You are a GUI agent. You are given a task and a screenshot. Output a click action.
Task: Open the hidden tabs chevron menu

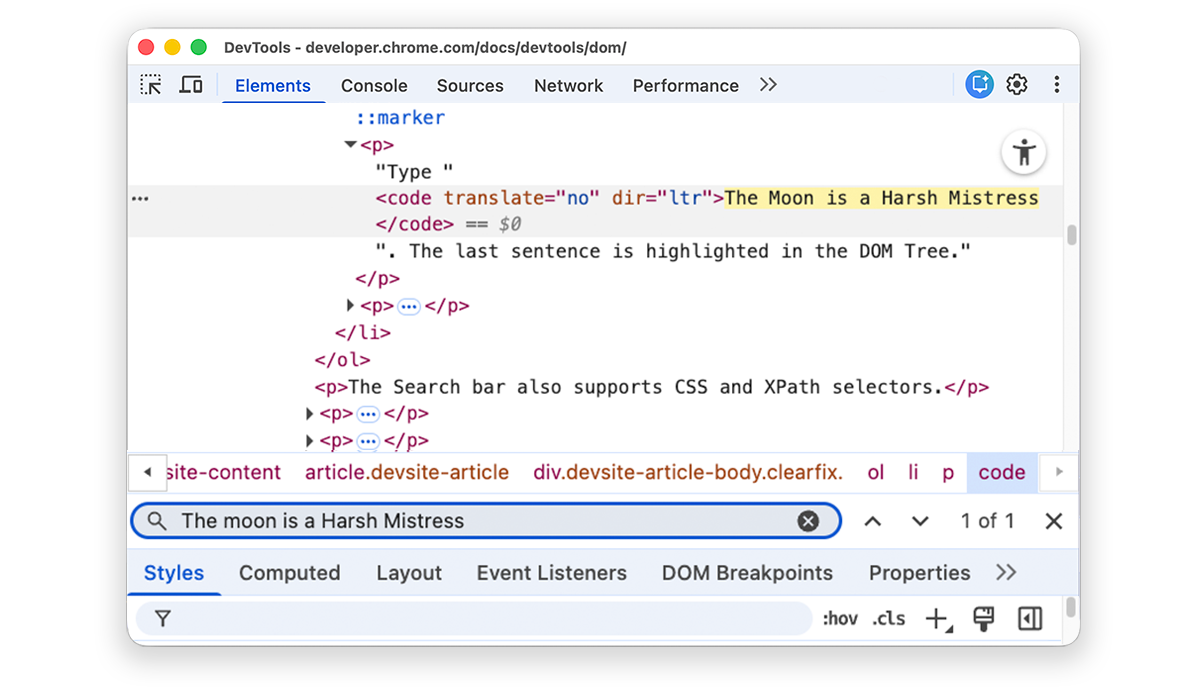(x=768, y=85)
